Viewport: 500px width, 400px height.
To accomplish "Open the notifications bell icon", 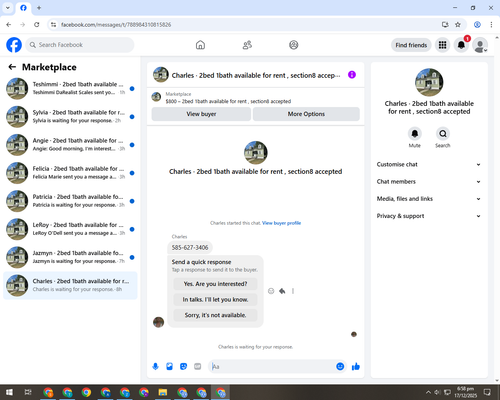I will click(461, 45).
